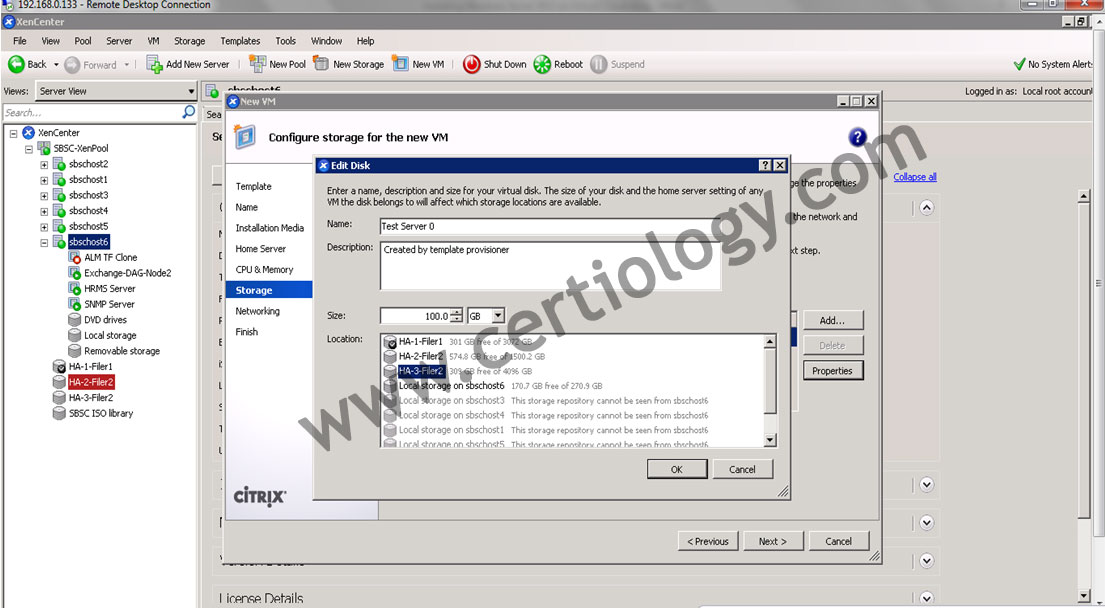Click the No System Alerts checkmark icon

[1019, 64]
